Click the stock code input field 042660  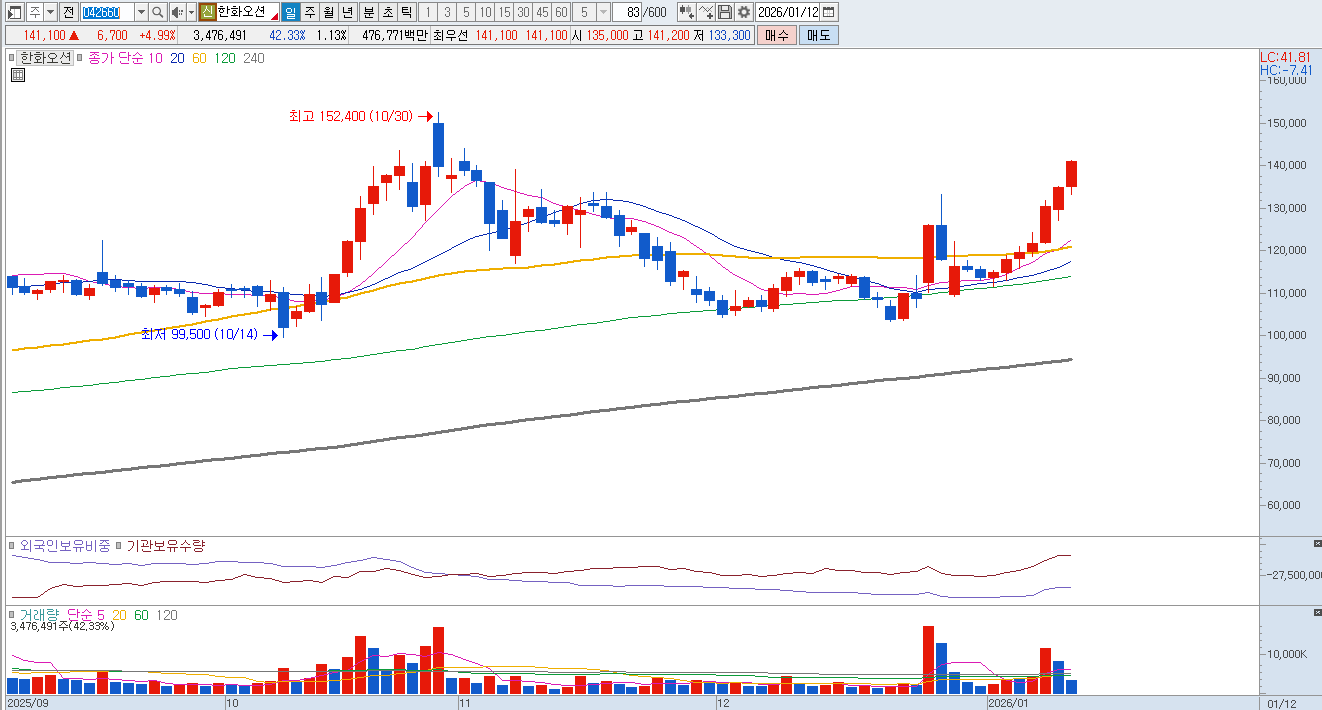[x=106, y=12]
